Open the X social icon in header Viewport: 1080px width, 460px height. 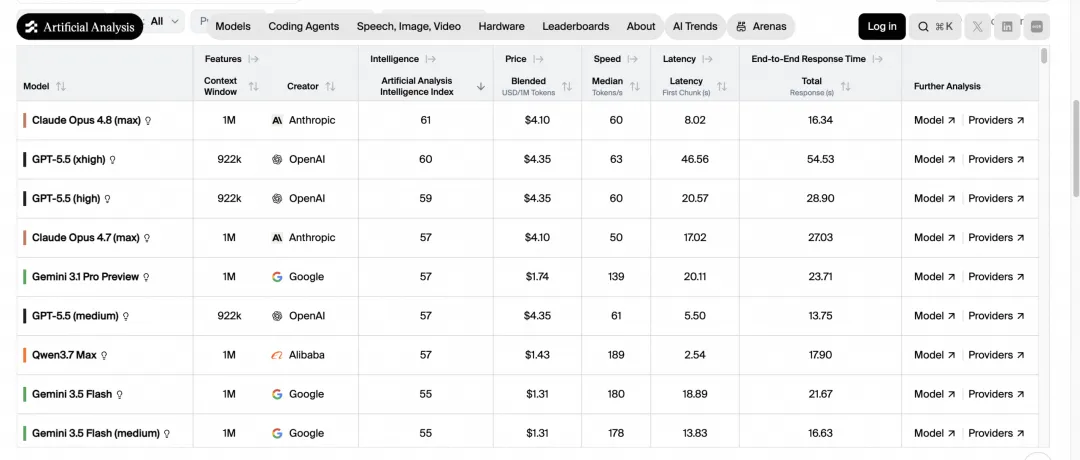tap(977, 27)
